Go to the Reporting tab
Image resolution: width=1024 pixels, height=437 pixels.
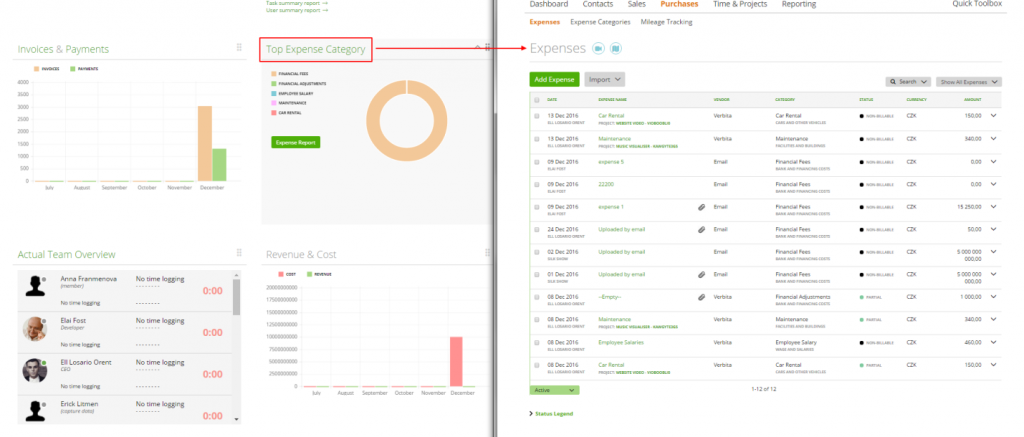coord(799,4)
